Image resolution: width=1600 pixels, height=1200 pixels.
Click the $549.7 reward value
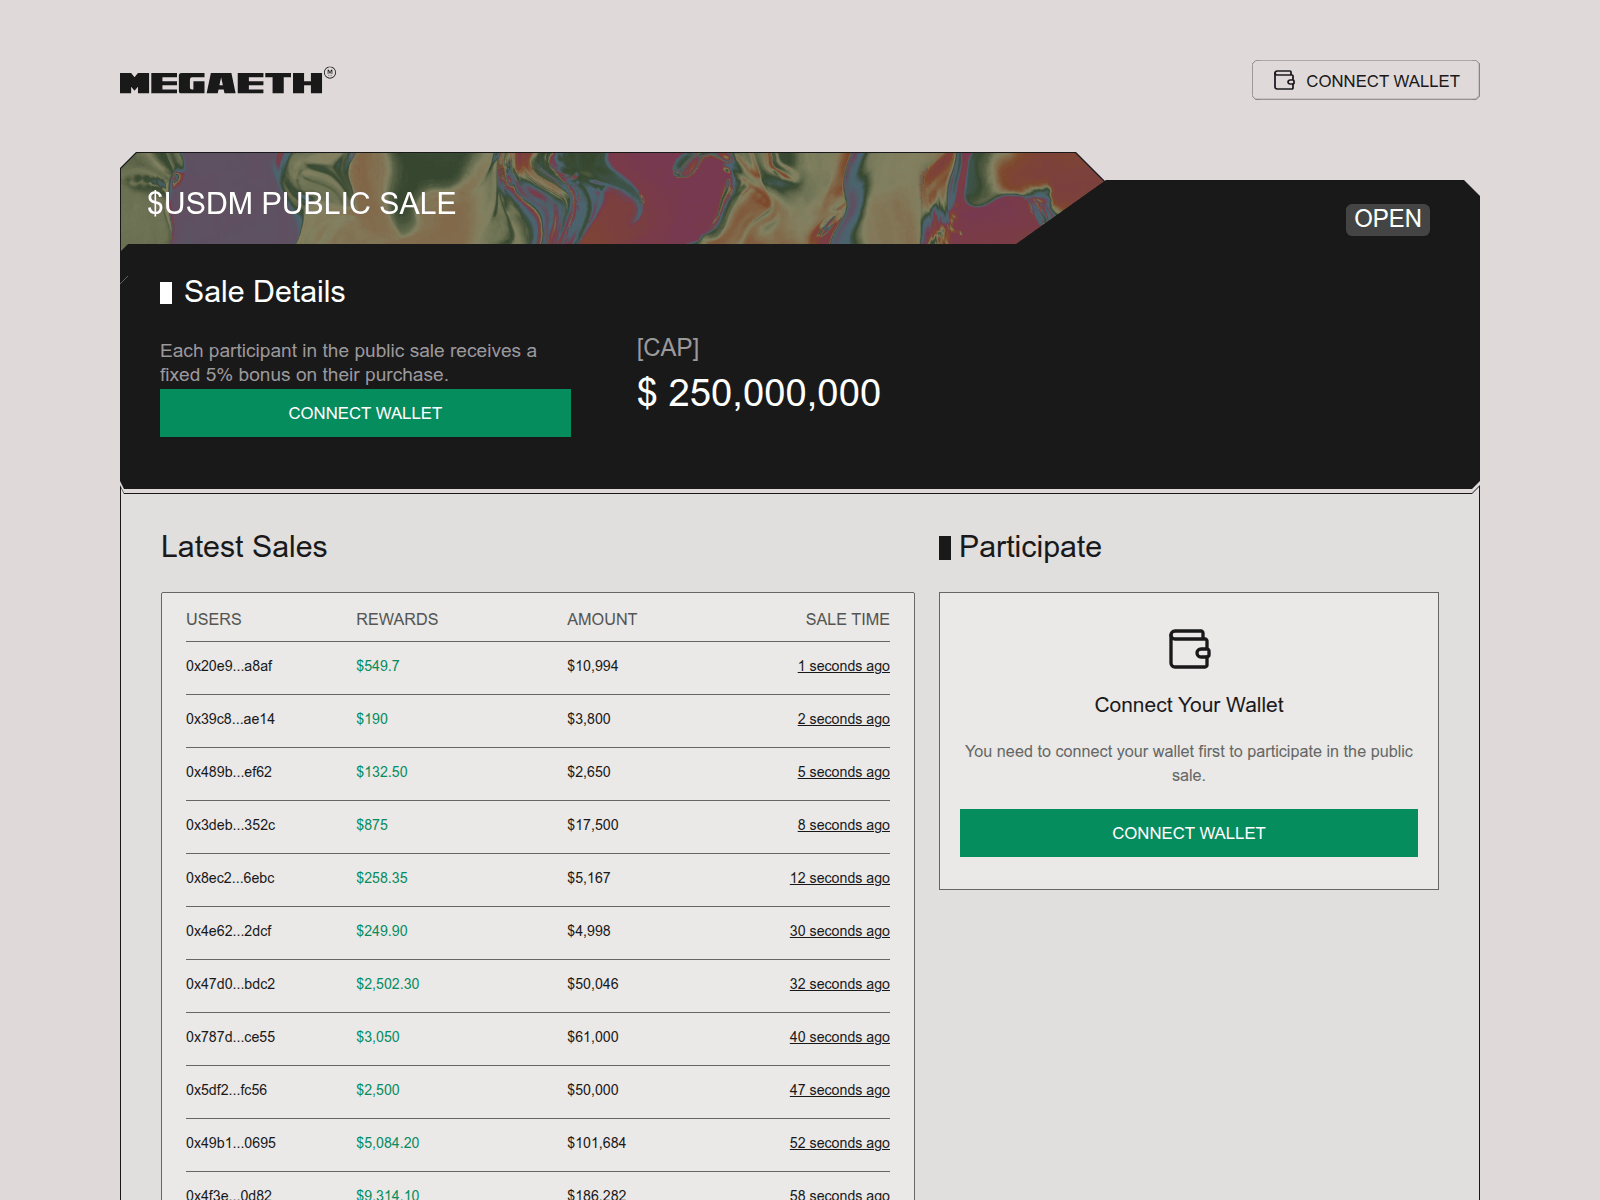click(x=378, y=666)
